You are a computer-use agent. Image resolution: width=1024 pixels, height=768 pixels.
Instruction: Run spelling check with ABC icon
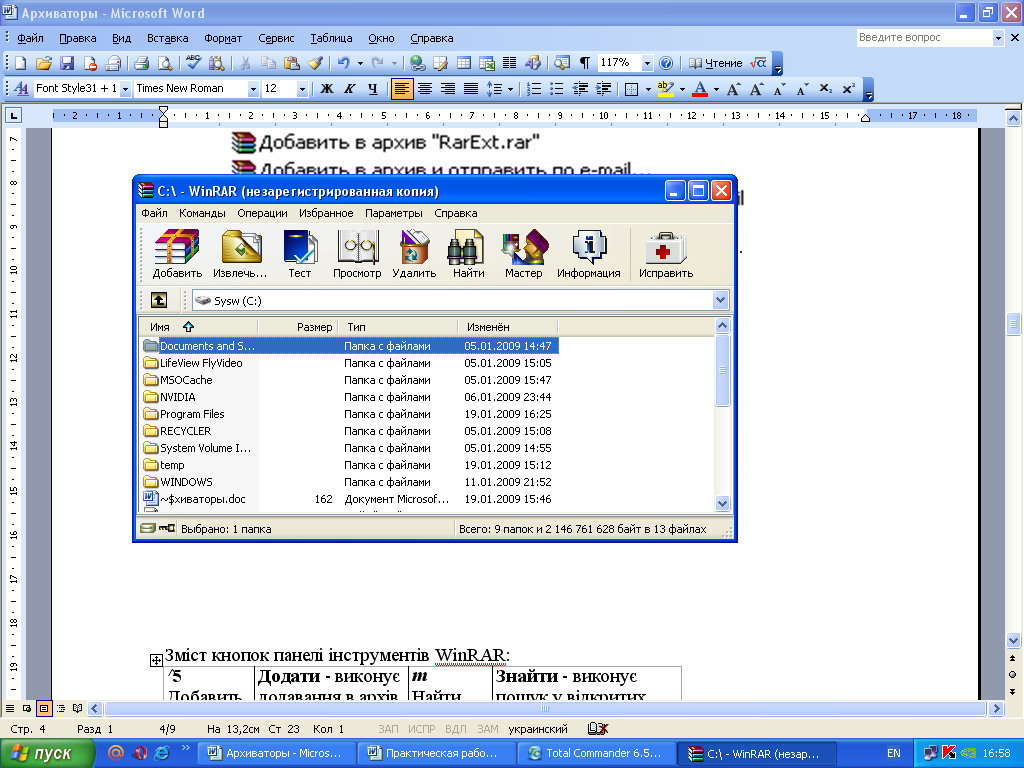(193, 63)
